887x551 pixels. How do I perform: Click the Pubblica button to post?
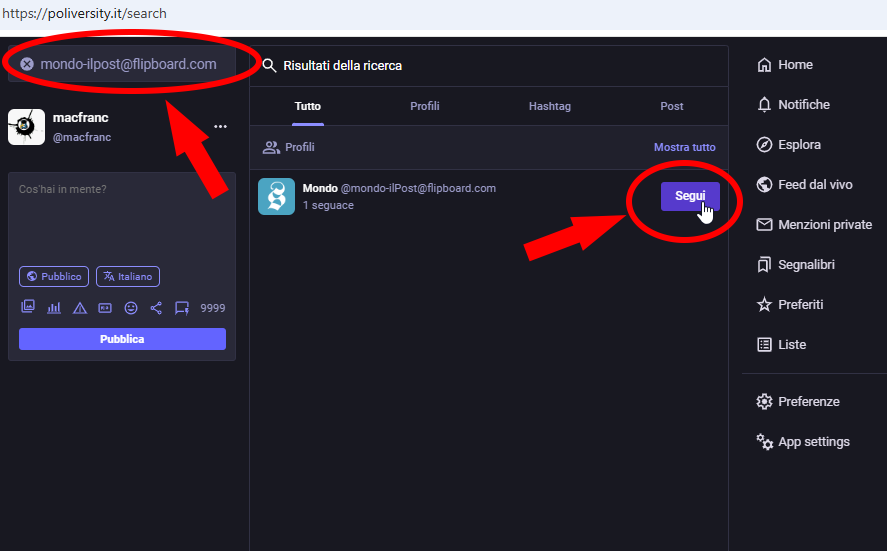pyautogui.click(x=122, y=339)
